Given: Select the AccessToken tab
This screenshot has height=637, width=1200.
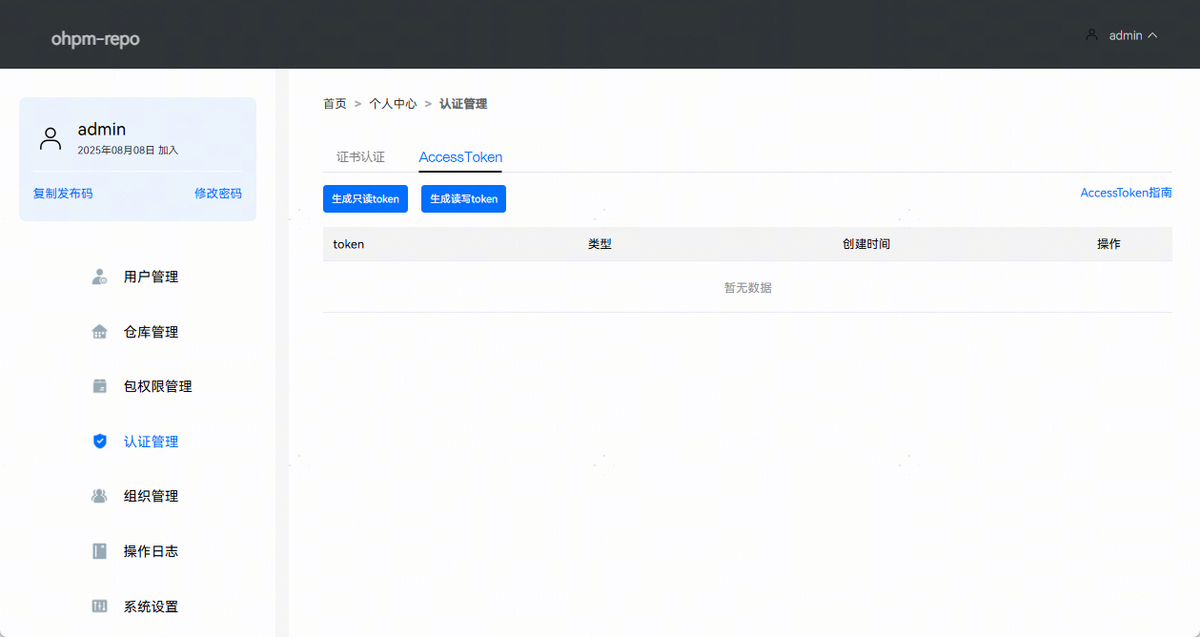Looking at the screenshot, I should 460,157.
